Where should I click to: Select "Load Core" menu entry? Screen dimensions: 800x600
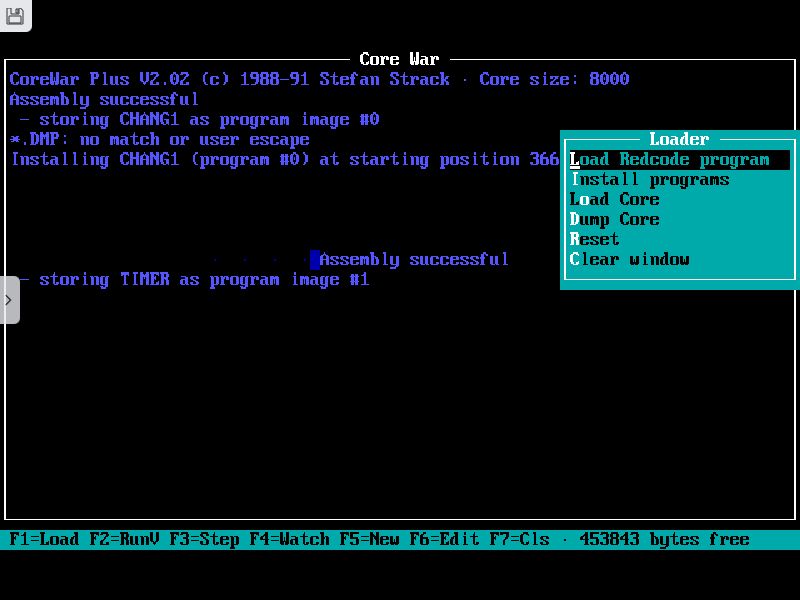click(614, 199)
